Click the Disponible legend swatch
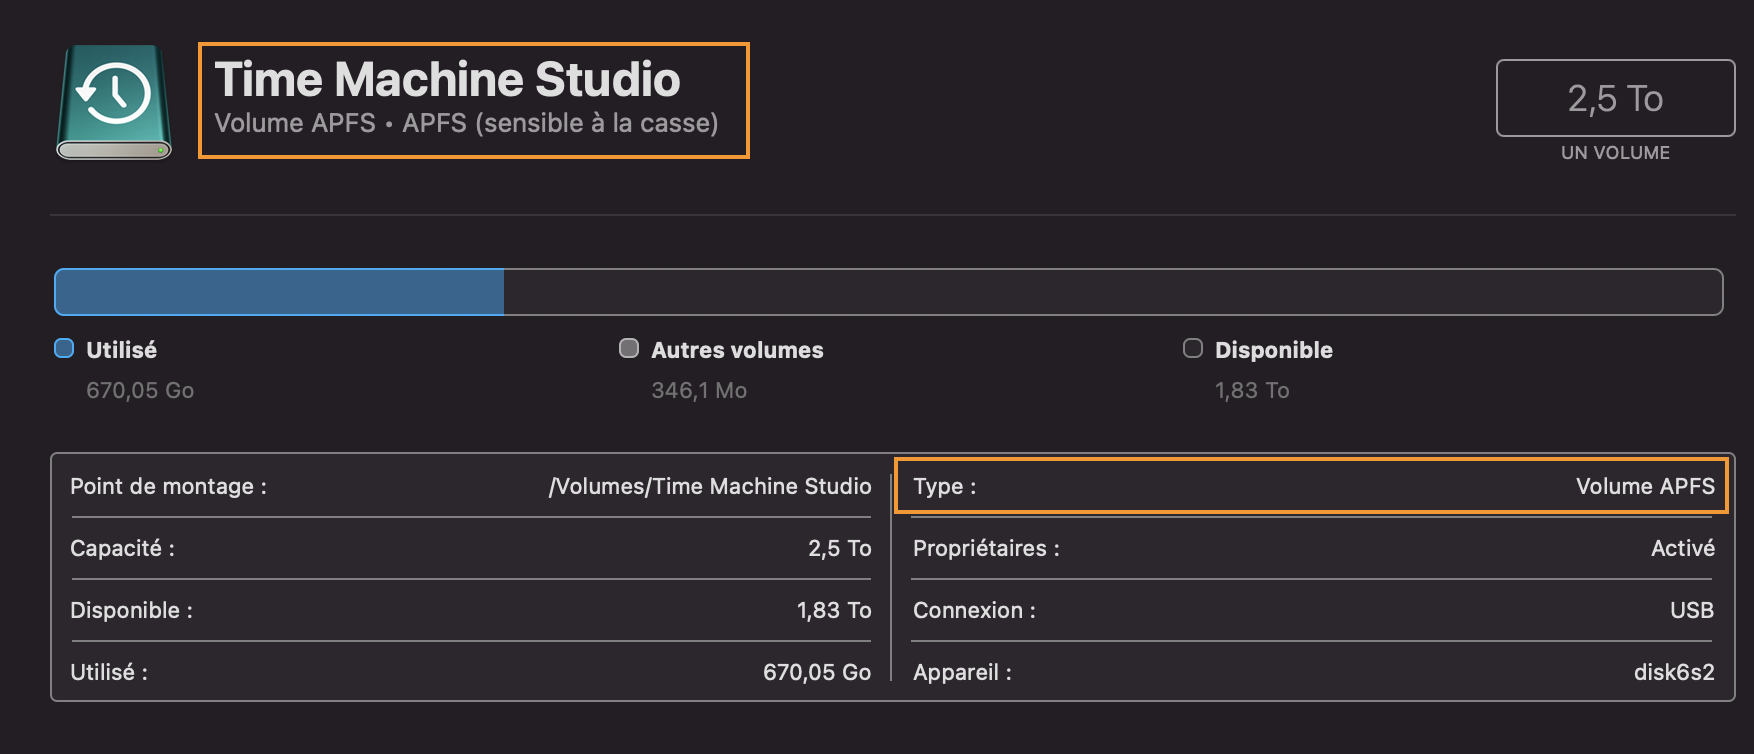This screenshot has height=754, width=1754. coord(1193,348)
